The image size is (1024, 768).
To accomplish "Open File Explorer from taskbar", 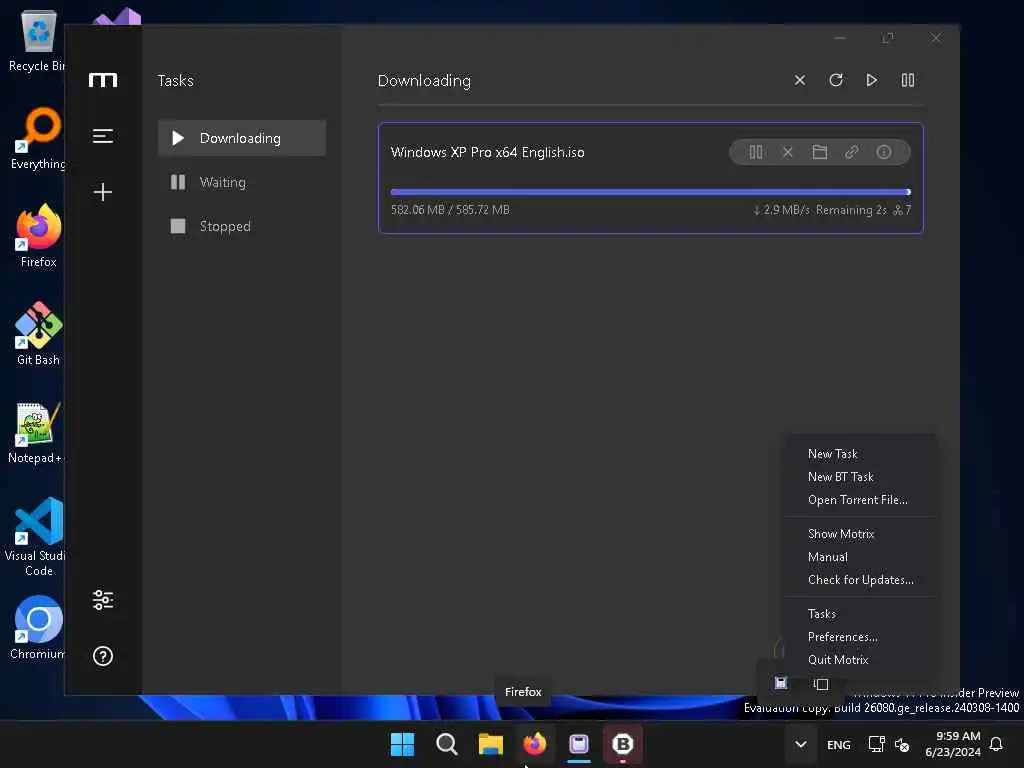I will (x=490, y=744).
